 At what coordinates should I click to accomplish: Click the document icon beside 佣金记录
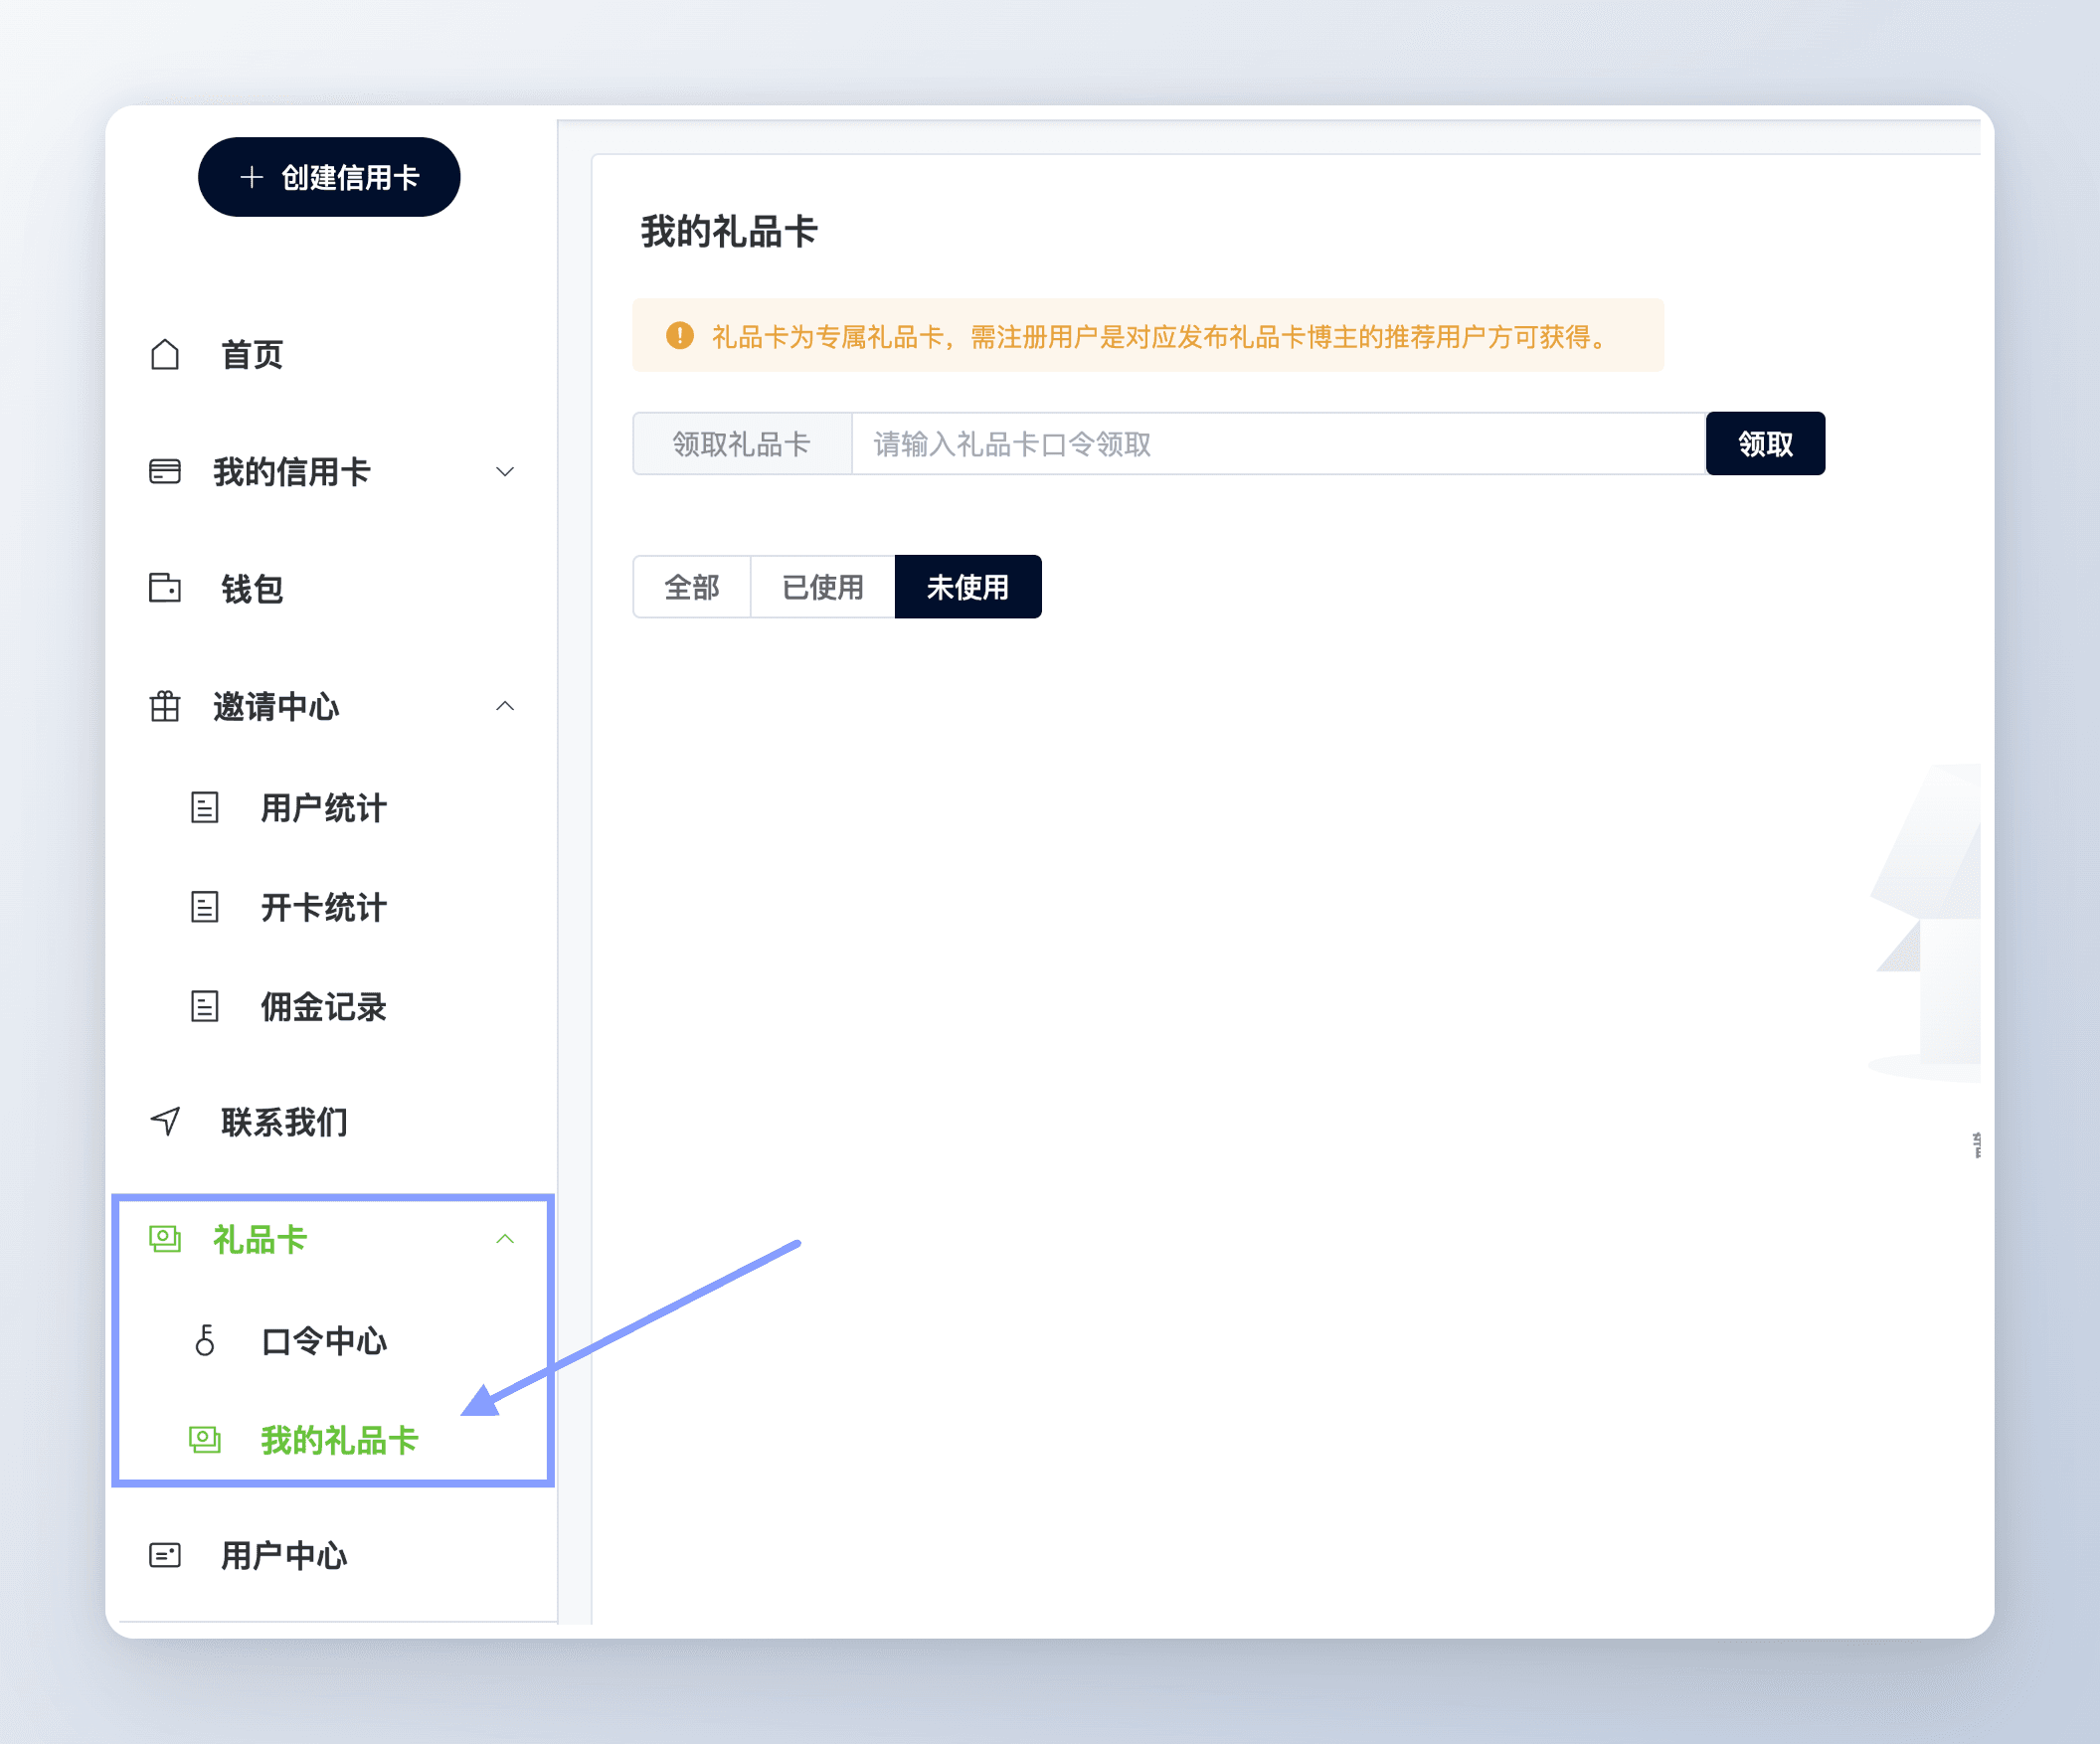[205, 1007]
